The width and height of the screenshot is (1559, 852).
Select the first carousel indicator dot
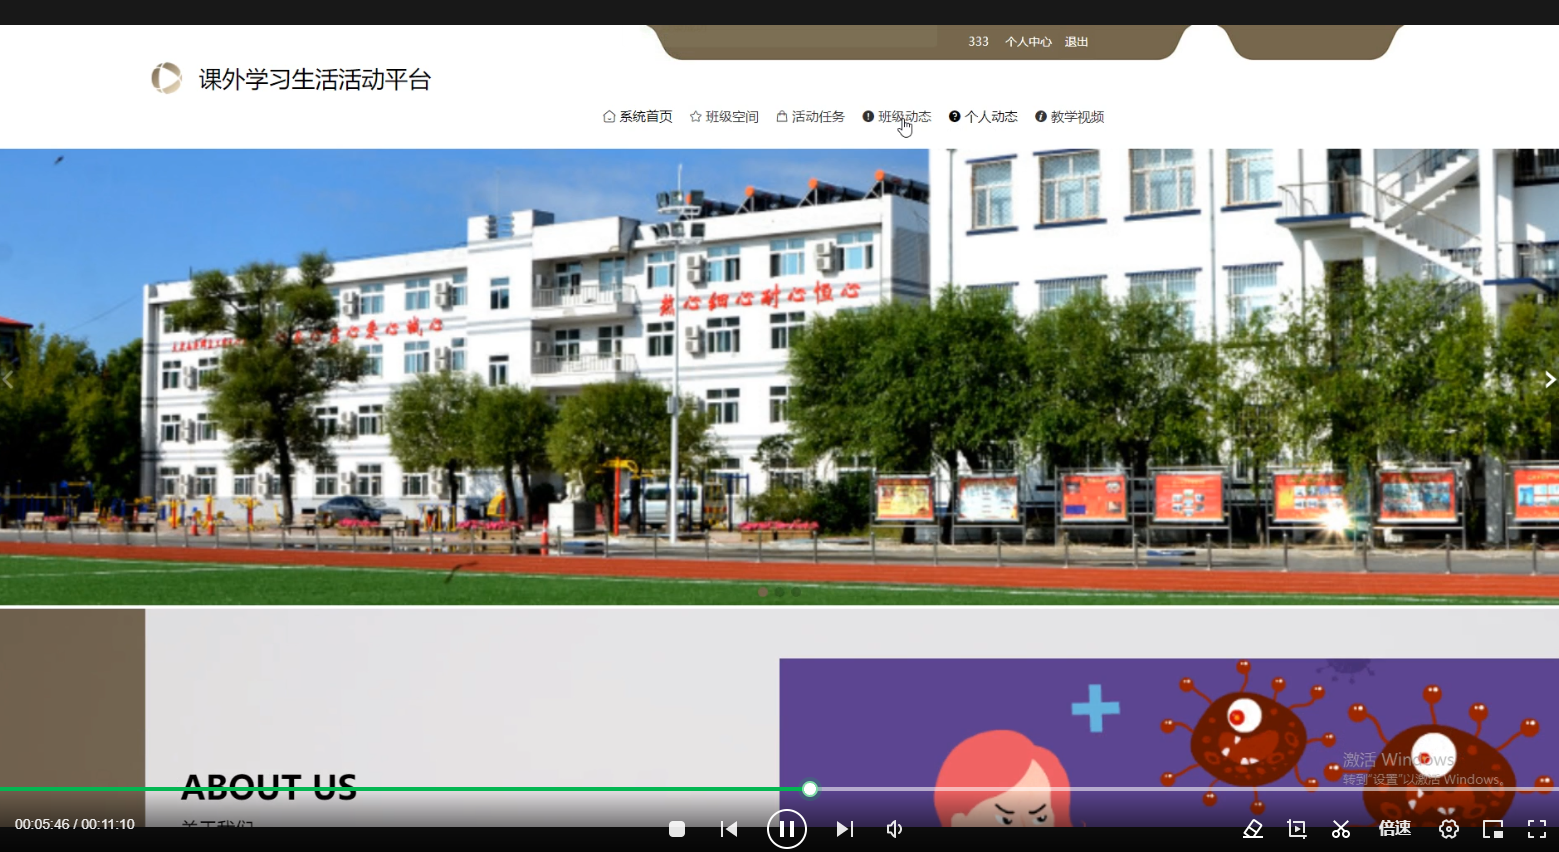[x=763, y=592]
